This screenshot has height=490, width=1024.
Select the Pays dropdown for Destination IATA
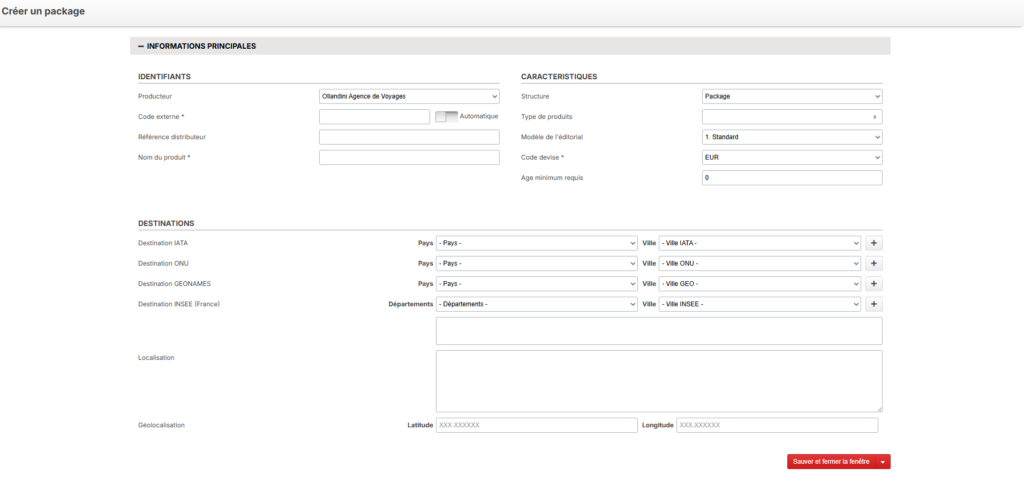pyautogui.click(x=536, y=243)
